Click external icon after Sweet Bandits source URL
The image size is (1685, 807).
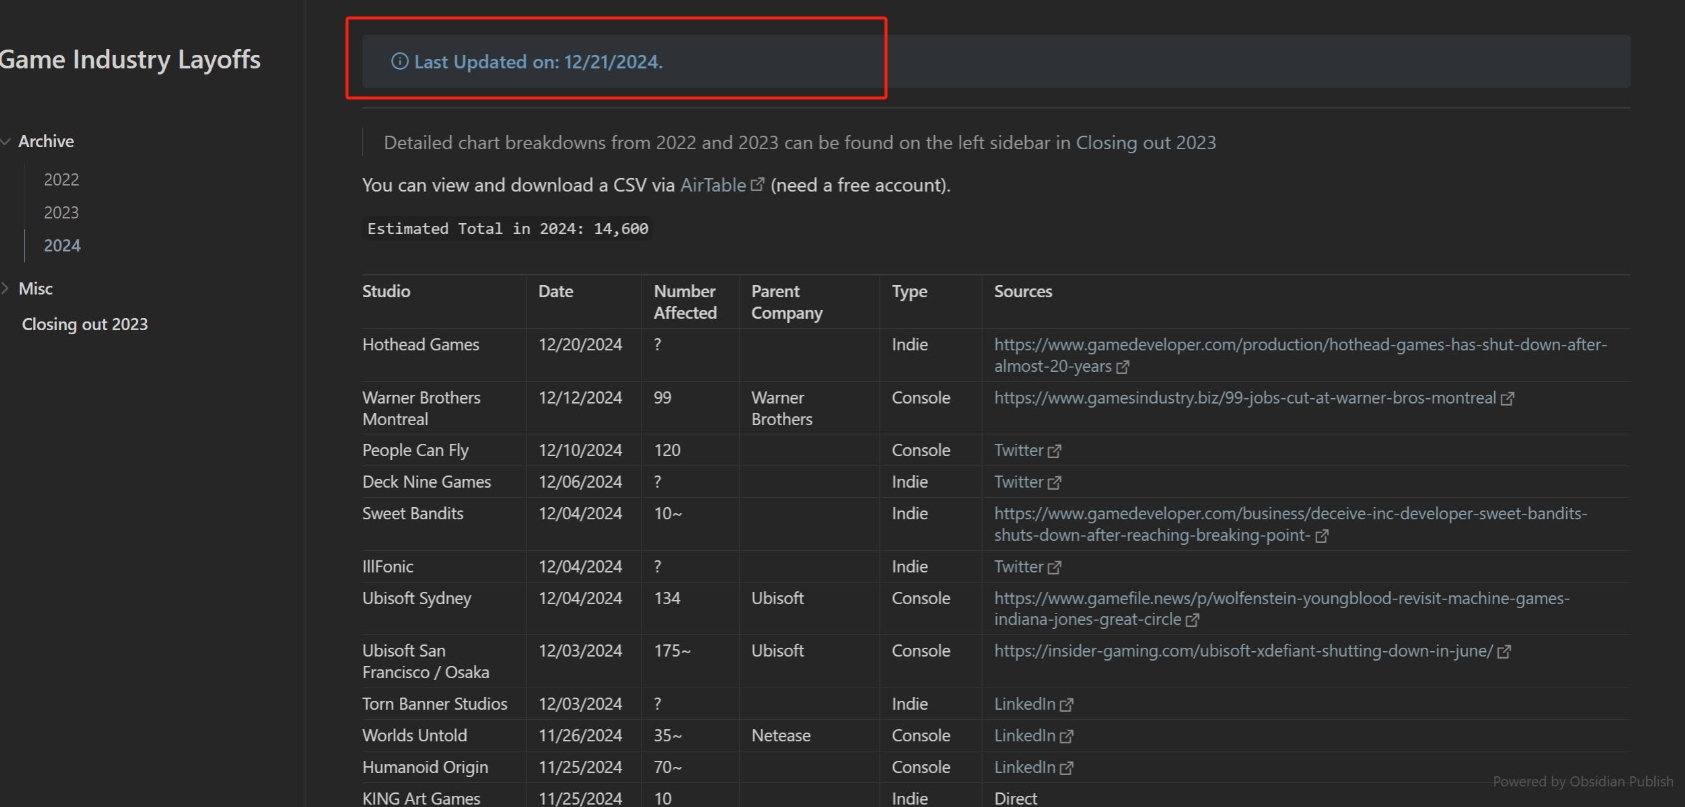[x=1322, y=536]
